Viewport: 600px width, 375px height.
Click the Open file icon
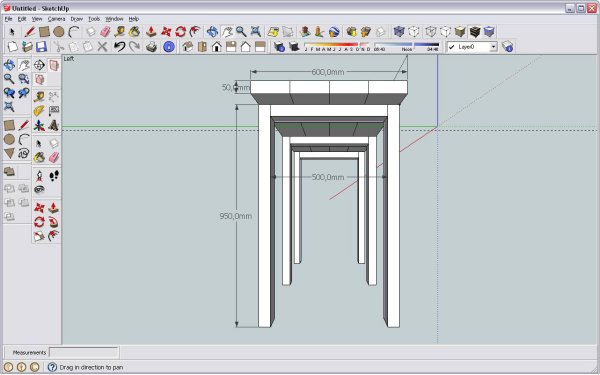coord(27,47)
